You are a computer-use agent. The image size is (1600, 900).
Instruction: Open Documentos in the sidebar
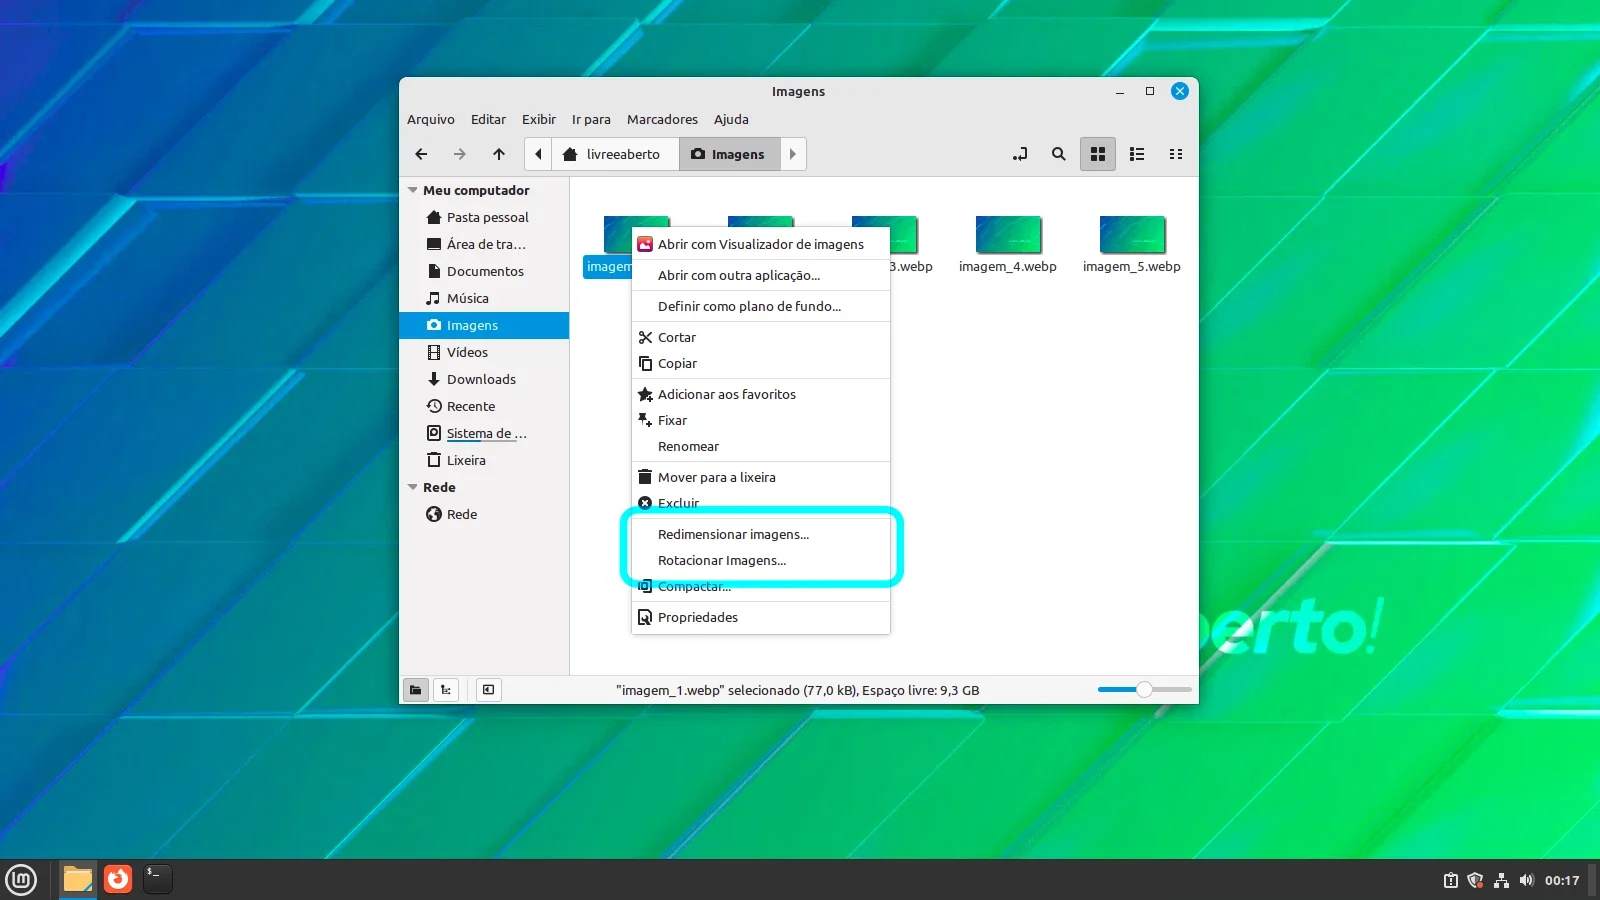pos(484,271)
